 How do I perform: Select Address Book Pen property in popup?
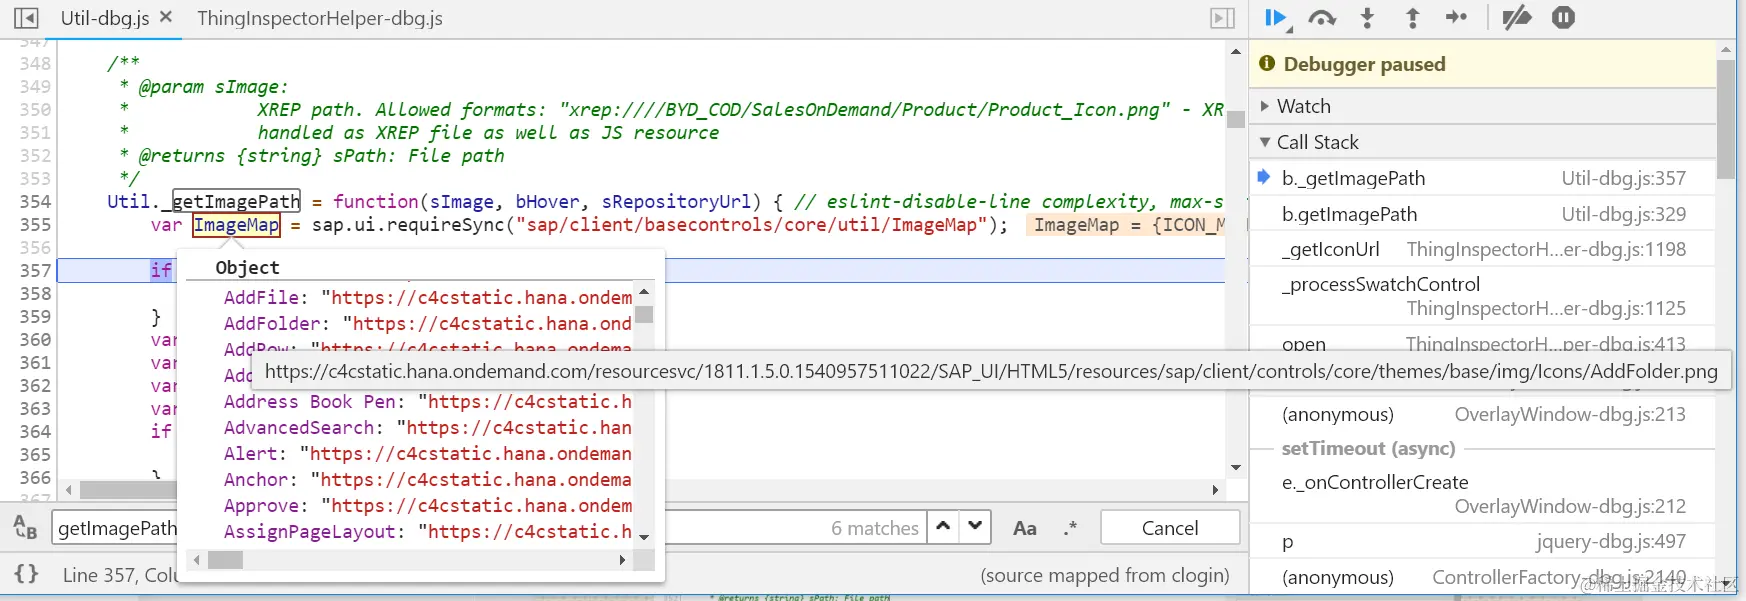(x=428, y=401)
